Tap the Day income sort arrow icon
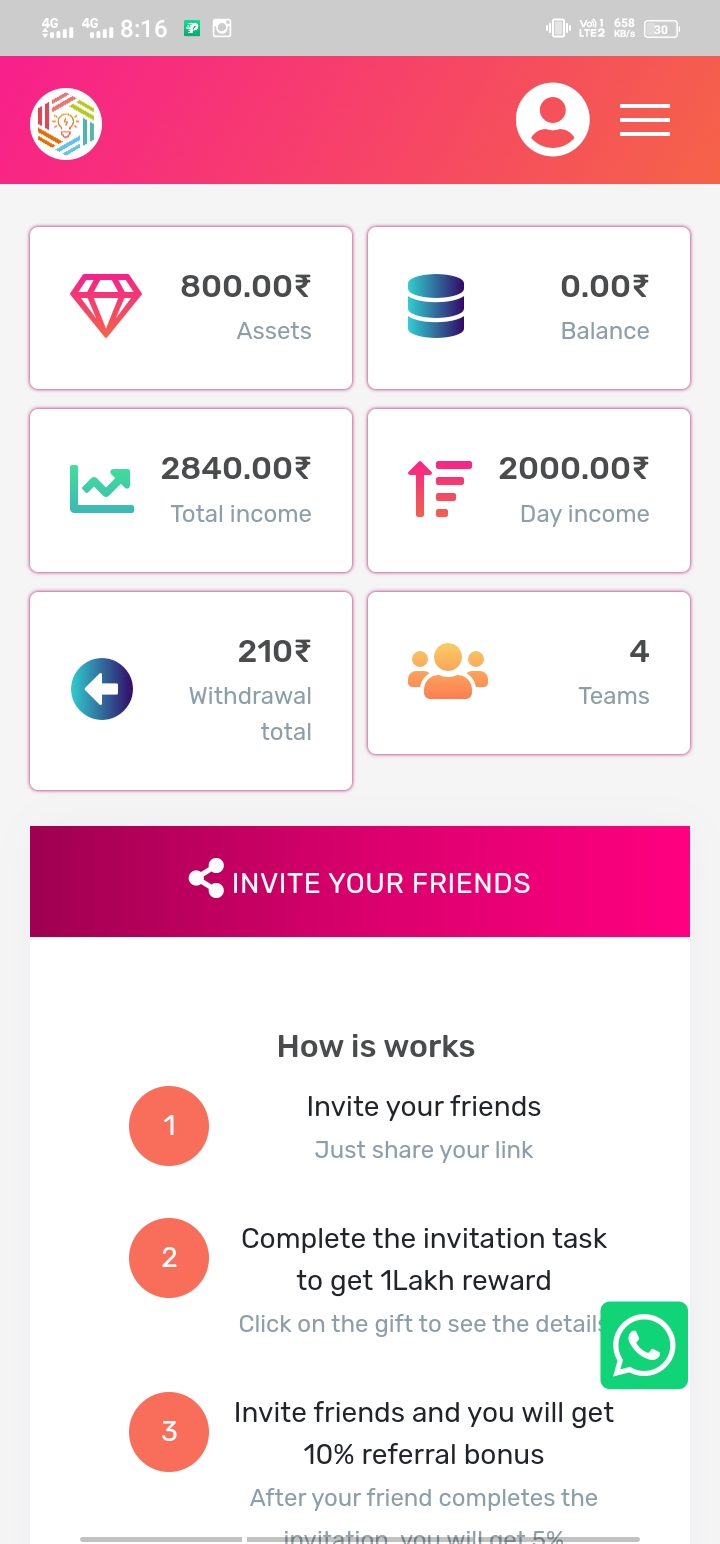 [x=439, y=488]
